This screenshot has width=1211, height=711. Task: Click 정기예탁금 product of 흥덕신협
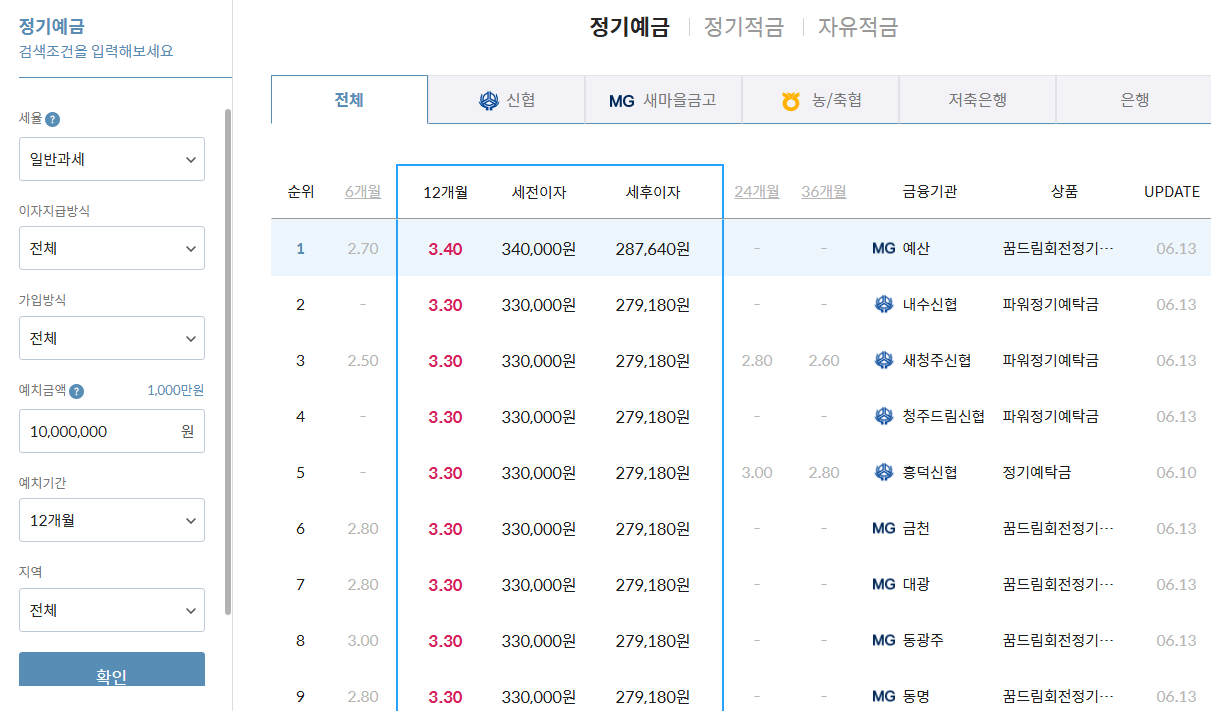tap(1037, 472)
